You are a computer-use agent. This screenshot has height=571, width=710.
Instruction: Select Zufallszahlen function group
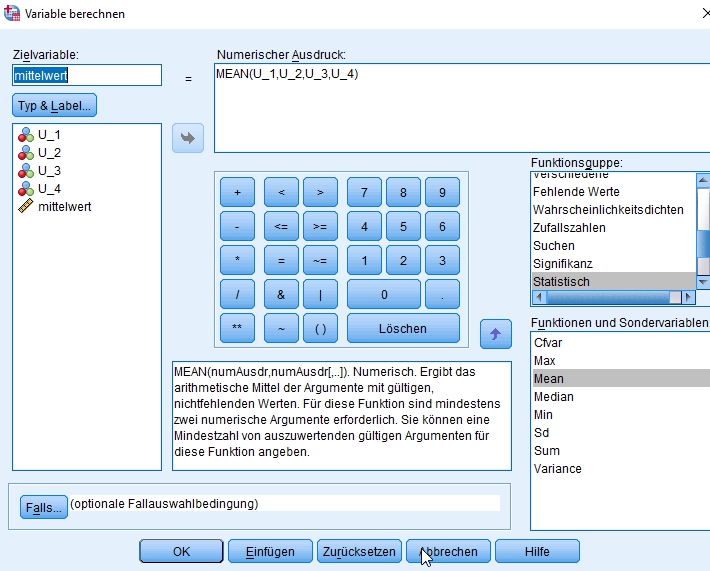click(569, 228)
